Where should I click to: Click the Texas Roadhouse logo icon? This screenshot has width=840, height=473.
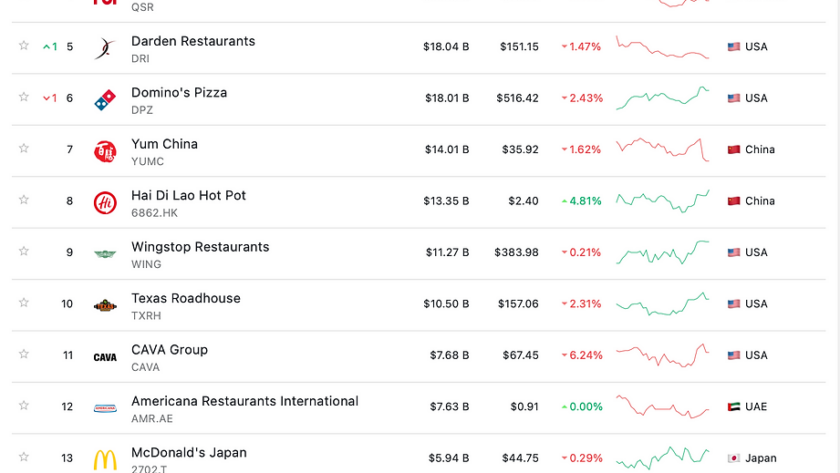tap(105, 305)
